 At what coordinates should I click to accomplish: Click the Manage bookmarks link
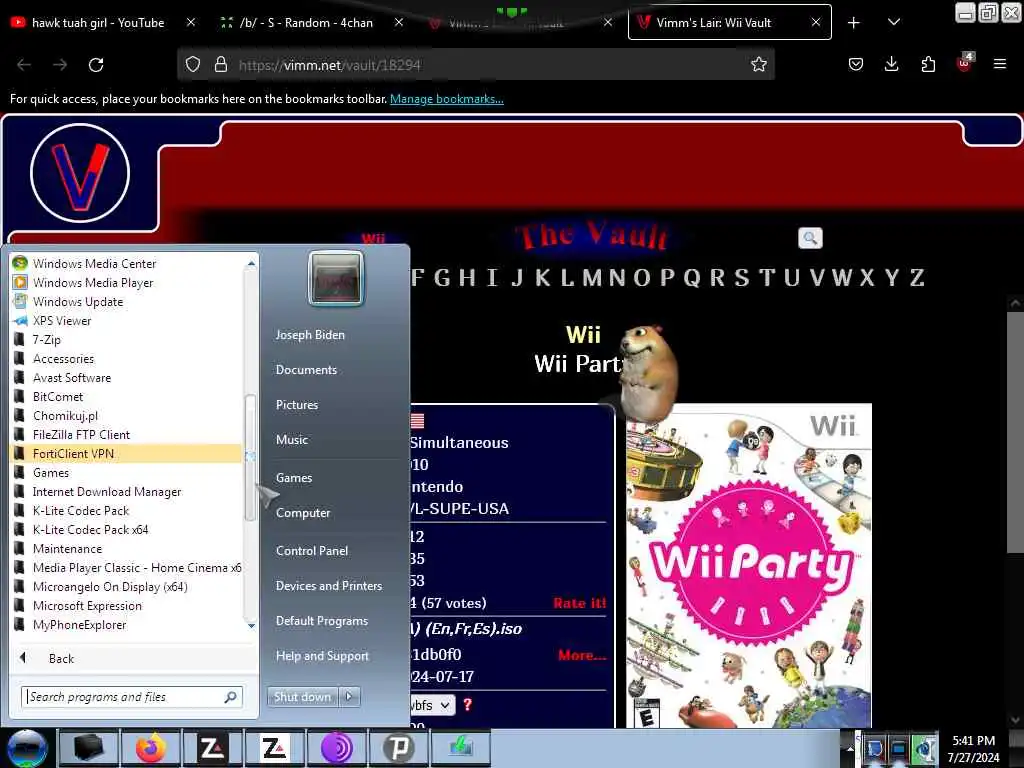click(x=447, y=99)
